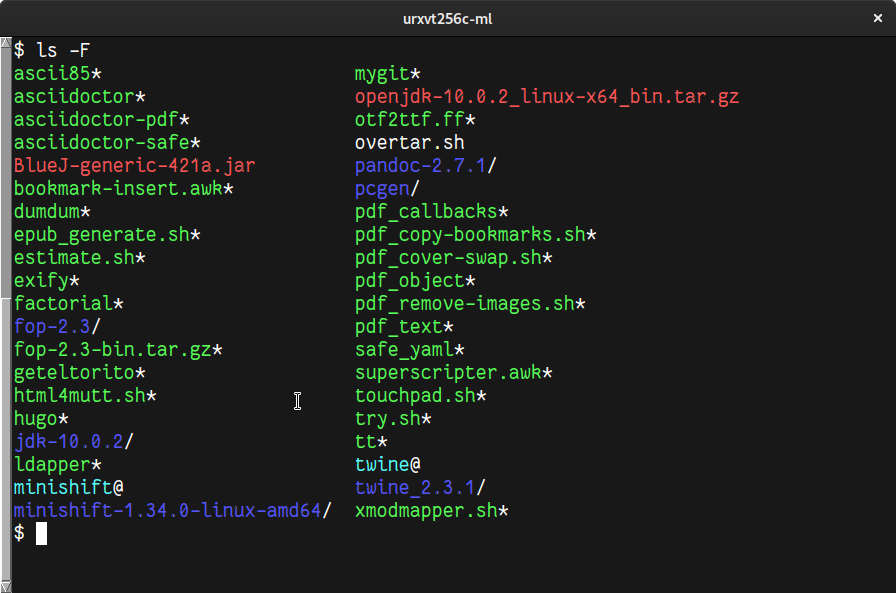
Task: Click the twine@ symlink entry
Action: click(387, 465)
